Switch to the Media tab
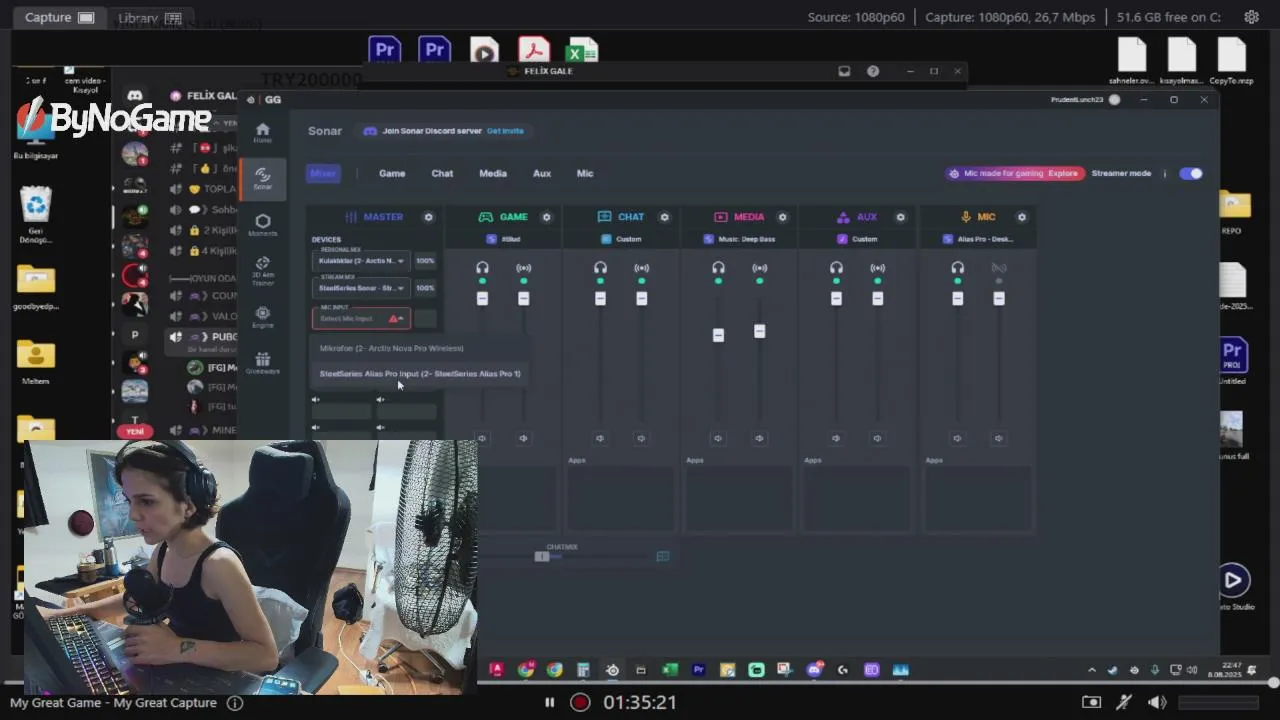The height and width of the screenshot is (720, 1280). 493,173
